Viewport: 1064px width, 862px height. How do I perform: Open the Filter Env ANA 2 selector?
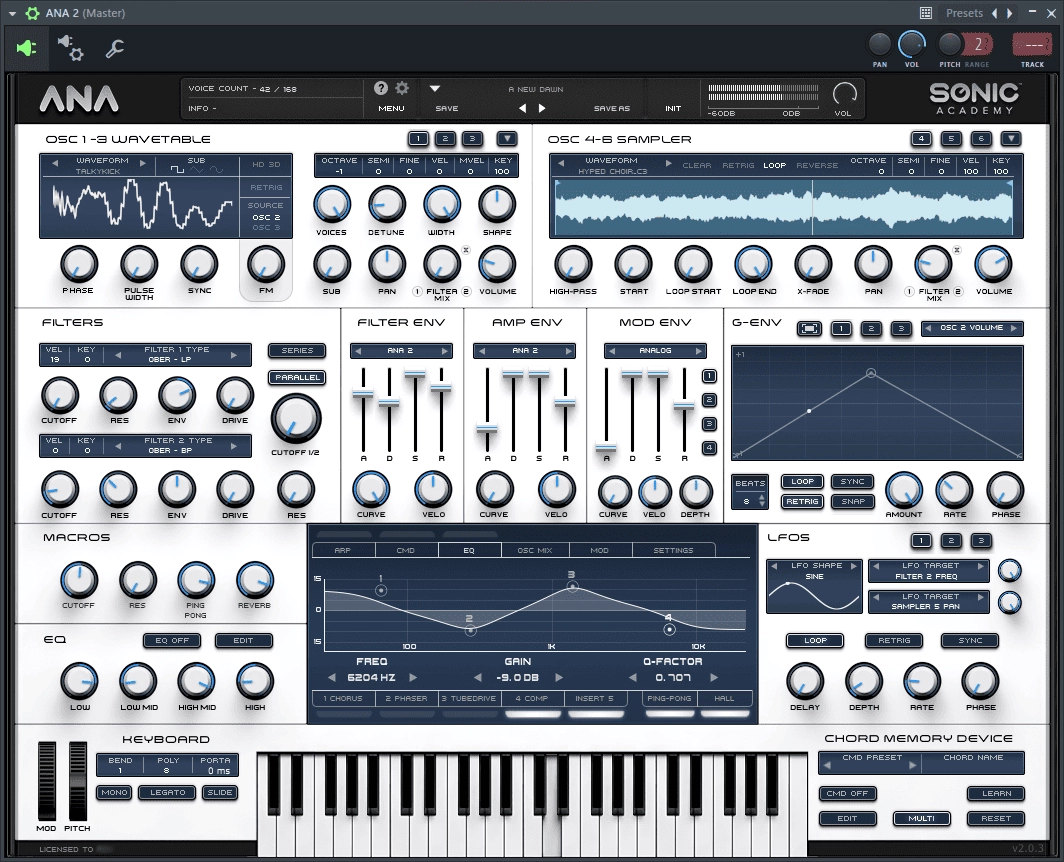tap(400, 351)
